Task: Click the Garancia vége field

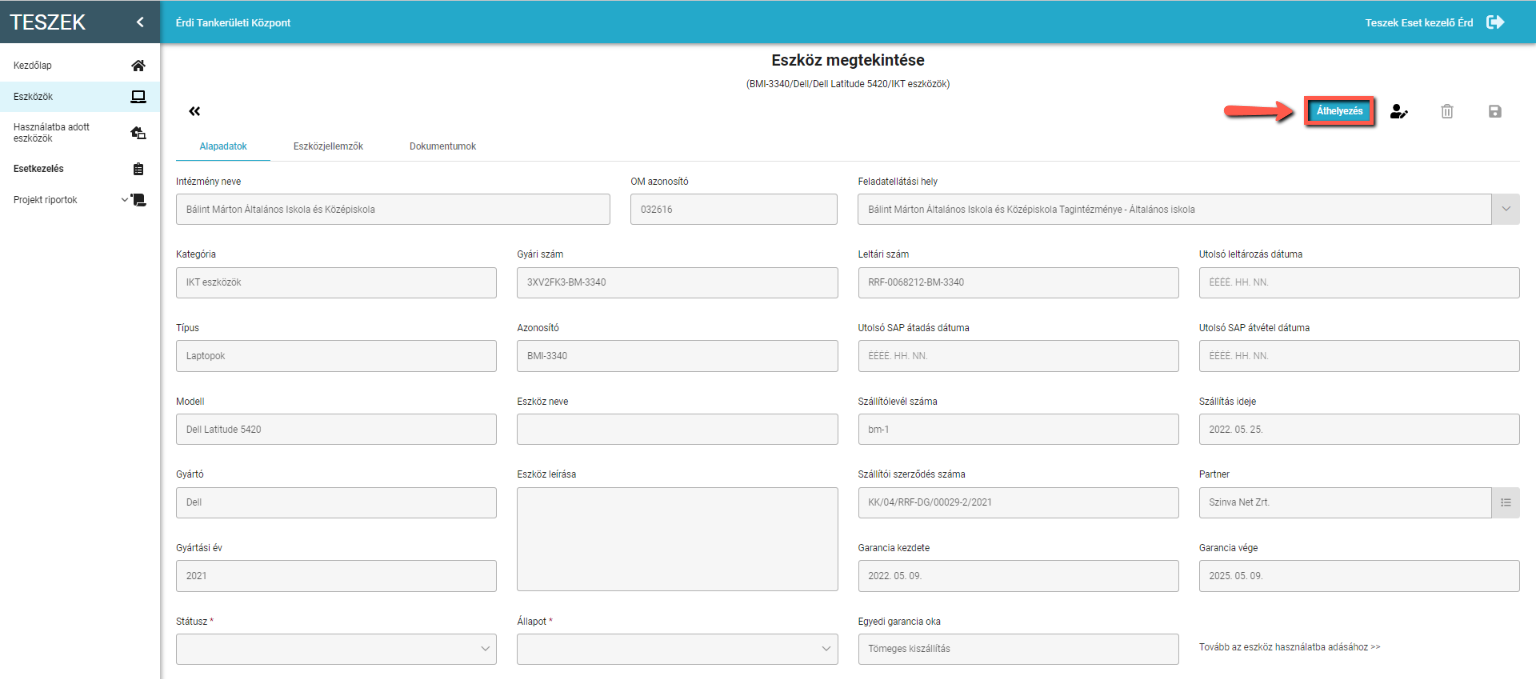Action: pos(1359,576)
